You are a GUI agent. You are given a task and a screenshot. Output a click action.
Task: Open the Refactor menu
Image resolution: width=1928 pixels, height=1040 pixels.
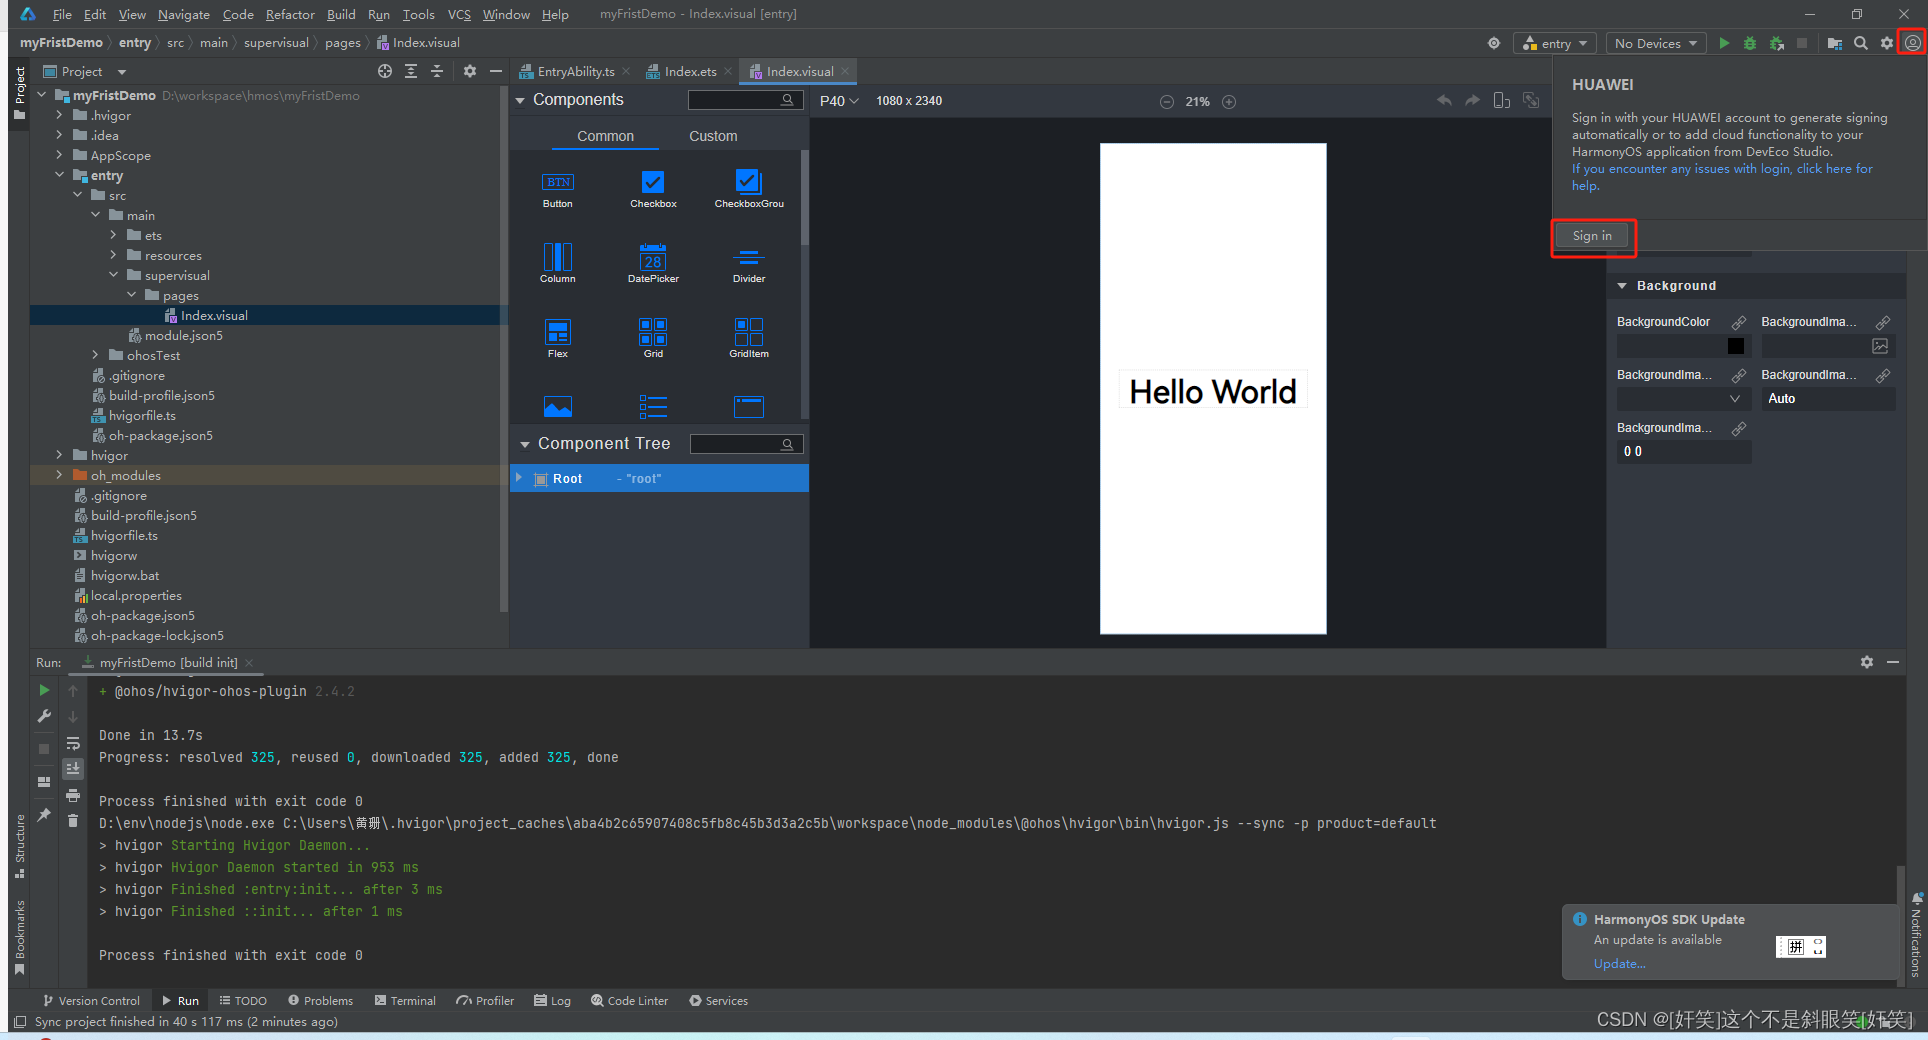290,14
